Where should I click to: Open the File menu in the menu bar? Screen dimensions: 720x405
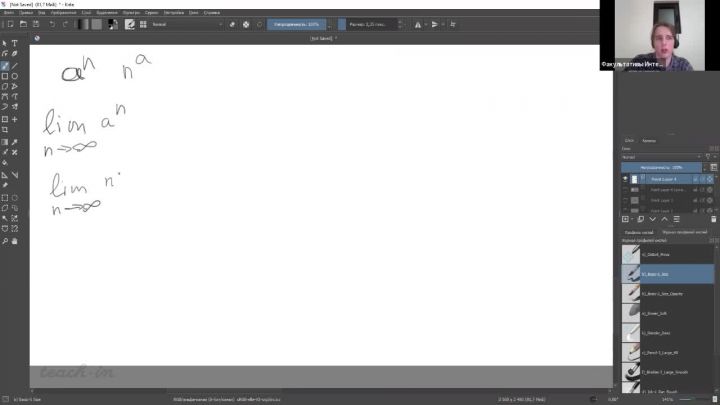point(8,13)
